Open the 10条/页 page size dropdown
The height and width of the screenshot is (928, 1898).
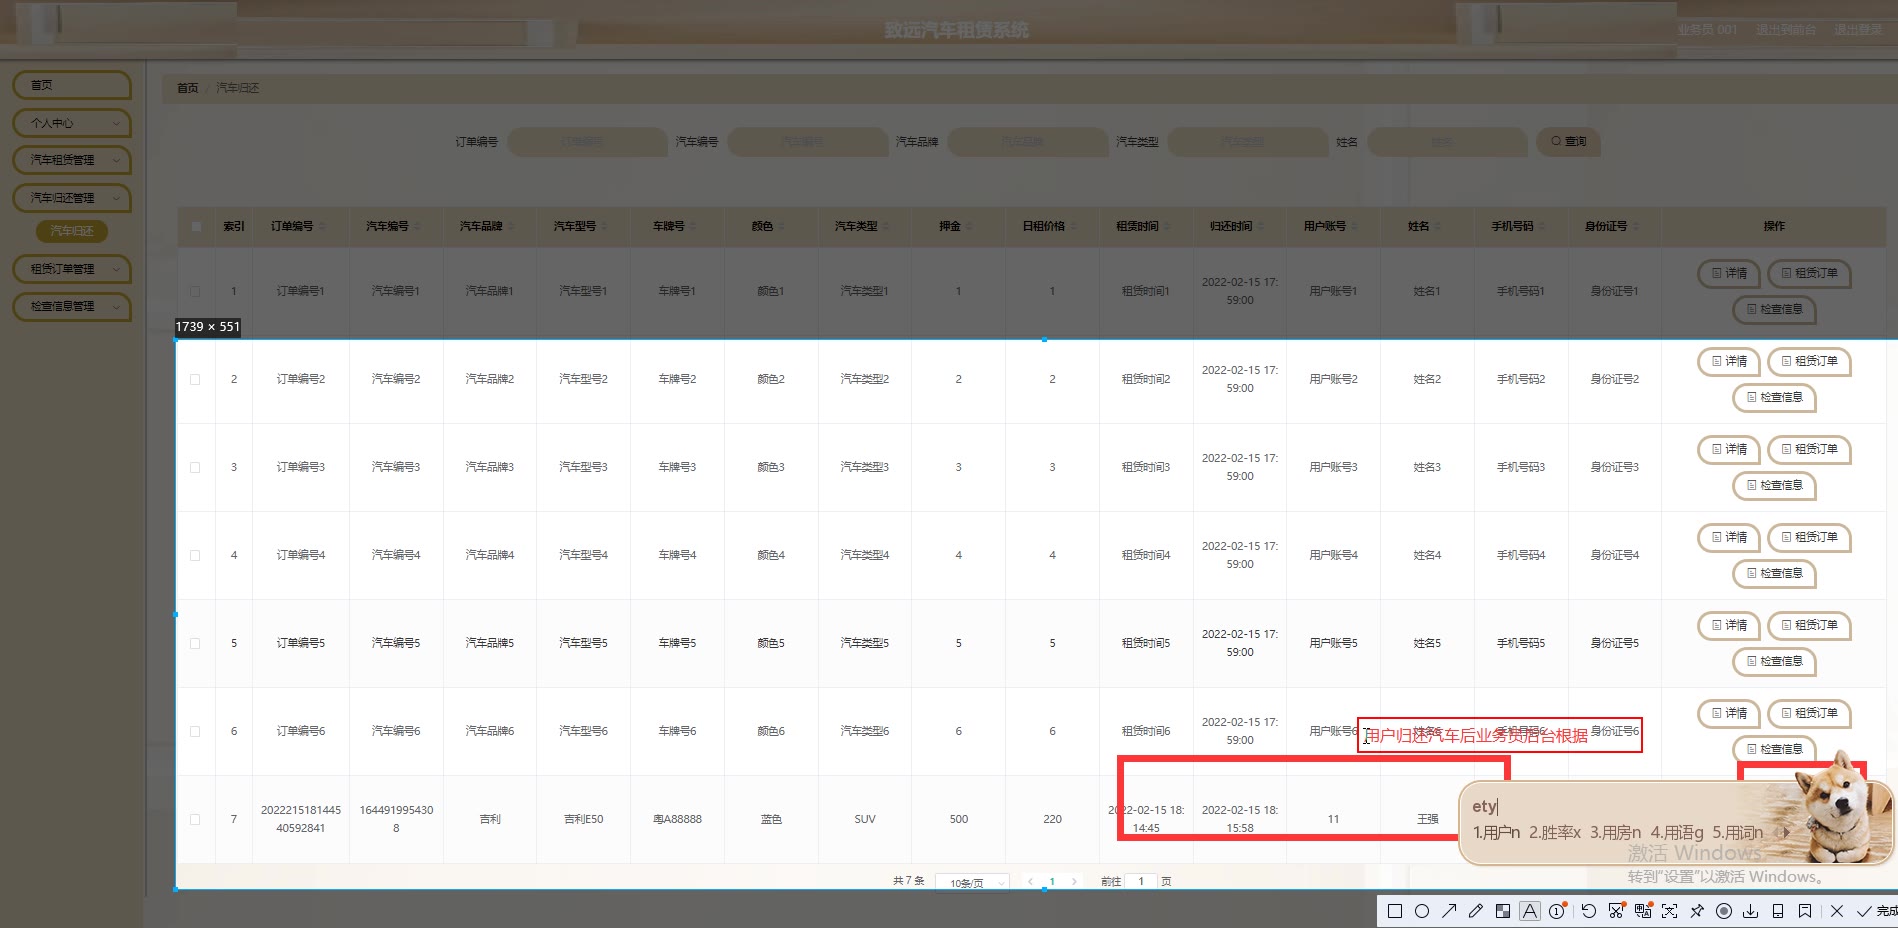coord(972,883)
